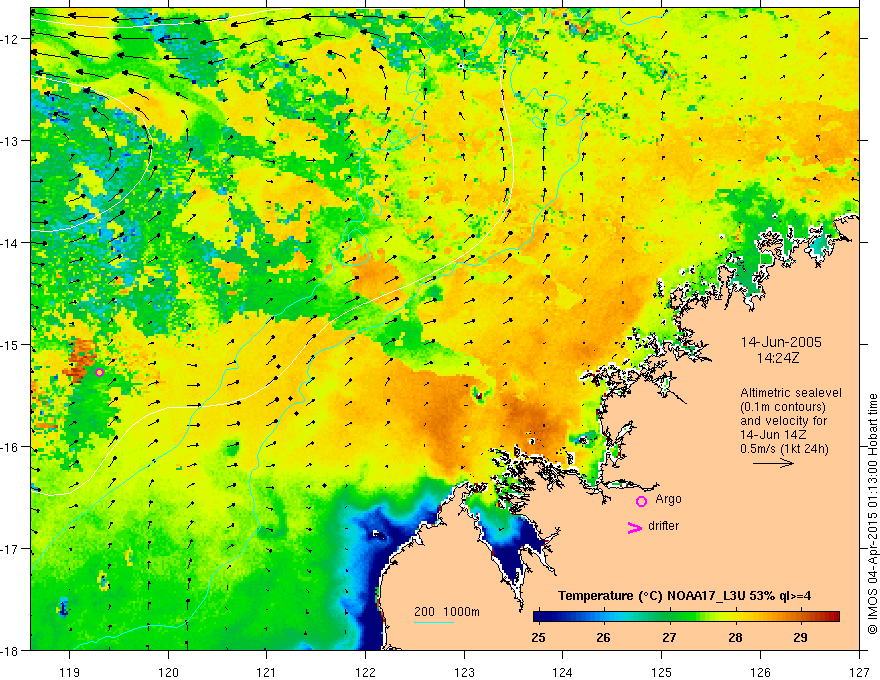Click the longitude axis label 122
This screenshot has height=680, width=880.
365,672
